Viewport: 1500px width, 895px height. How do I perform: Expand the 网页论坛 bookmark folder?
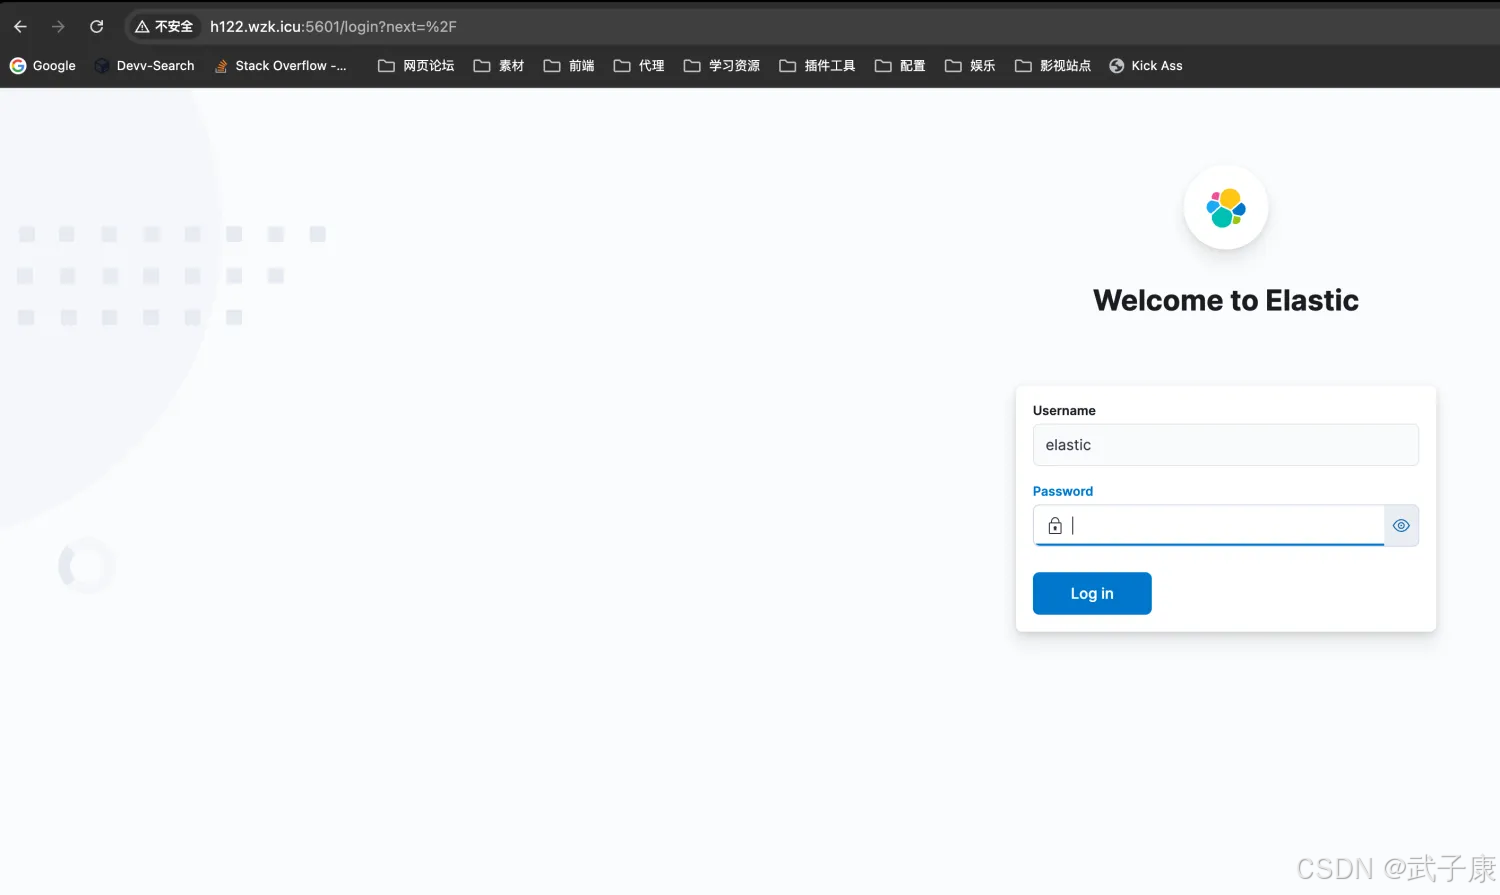416,66
